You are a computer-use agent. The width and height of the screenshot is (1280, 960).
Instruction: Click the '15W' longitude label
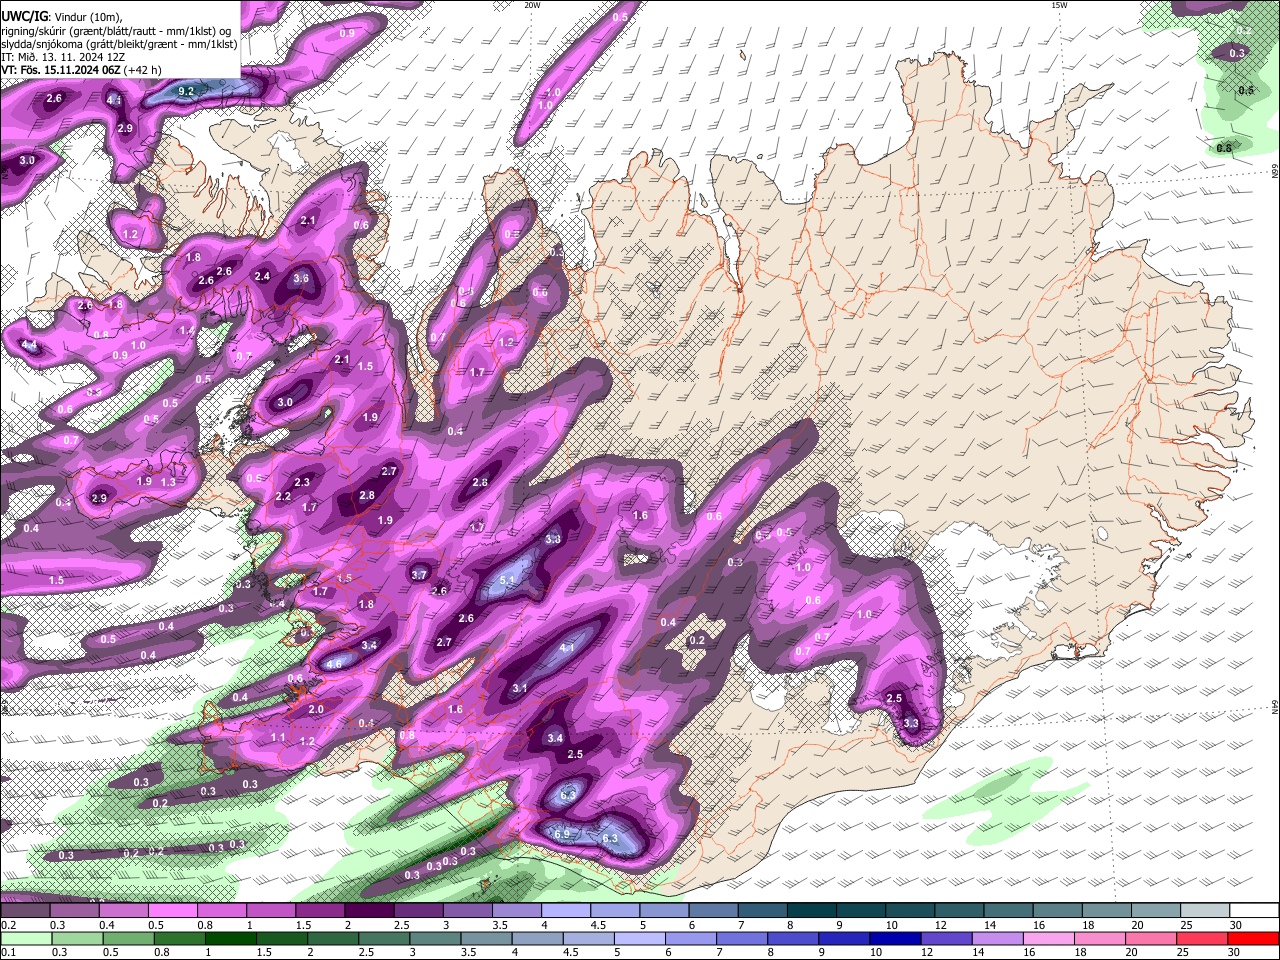pos(1058,5)
